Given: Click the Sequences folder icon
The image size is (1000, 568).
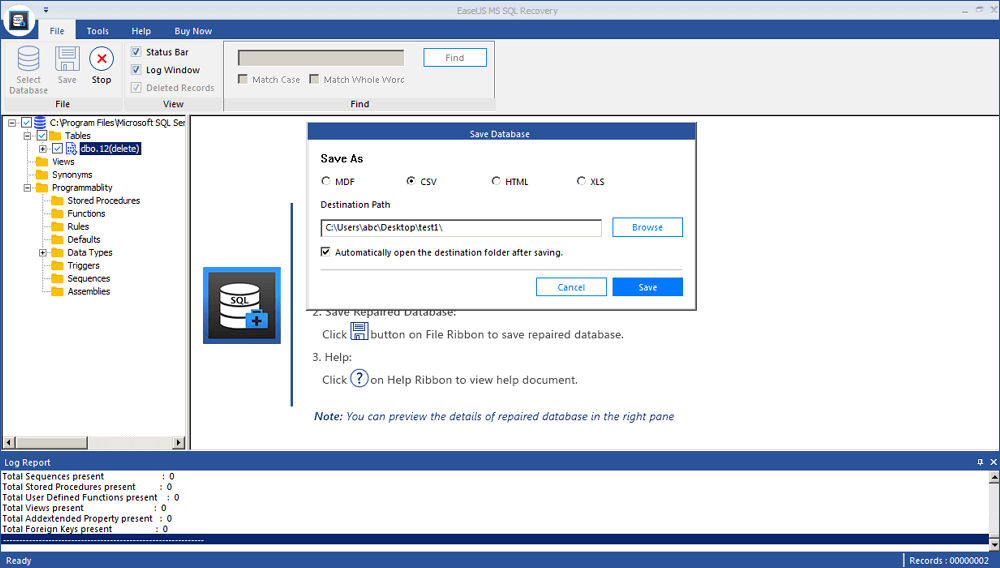Looking at the screenshot, I should (57, 279).
